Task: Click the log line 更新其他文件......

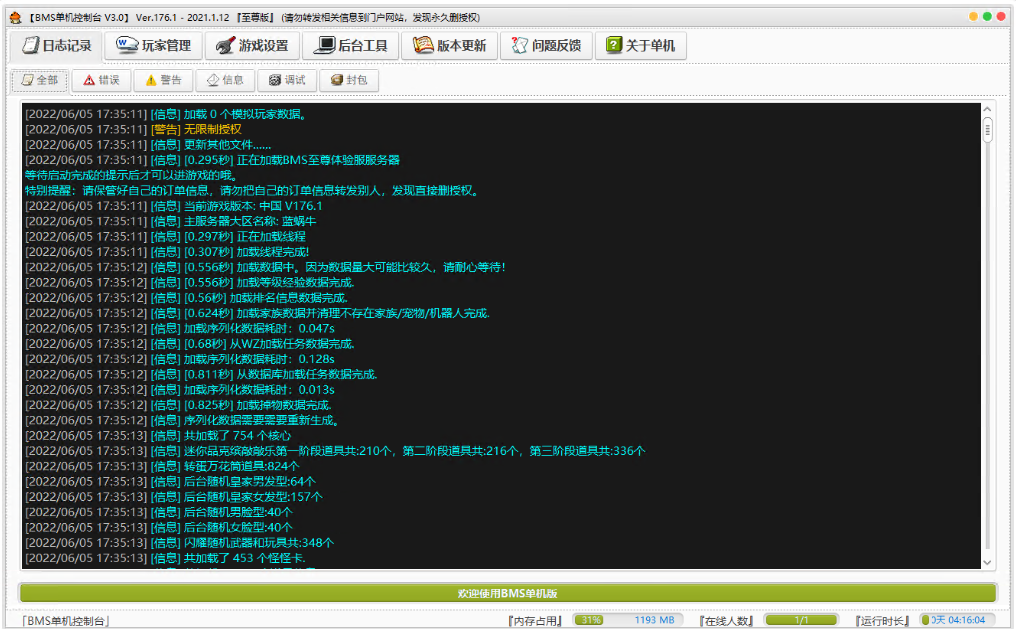Action: point(148,144)
